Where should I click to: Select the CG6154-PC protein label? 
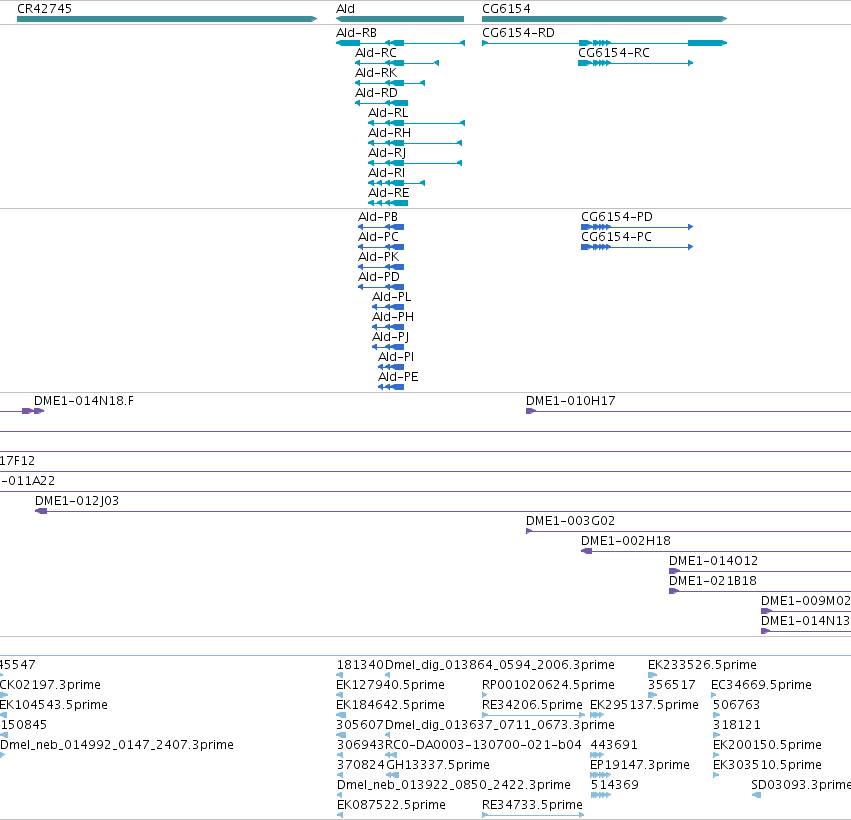[x=616, y=237]
